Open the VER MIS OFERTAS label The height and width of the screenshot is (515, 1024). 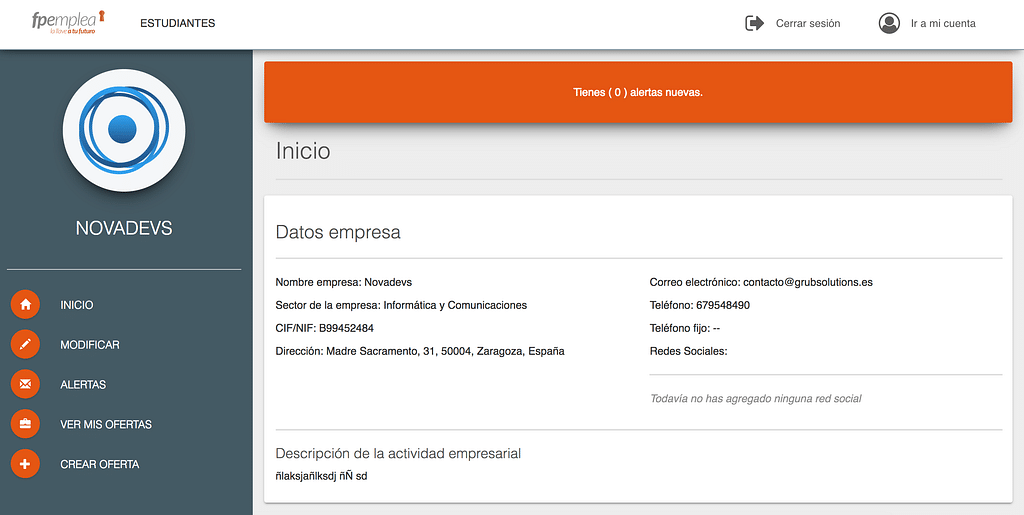[x=106, y=425]
